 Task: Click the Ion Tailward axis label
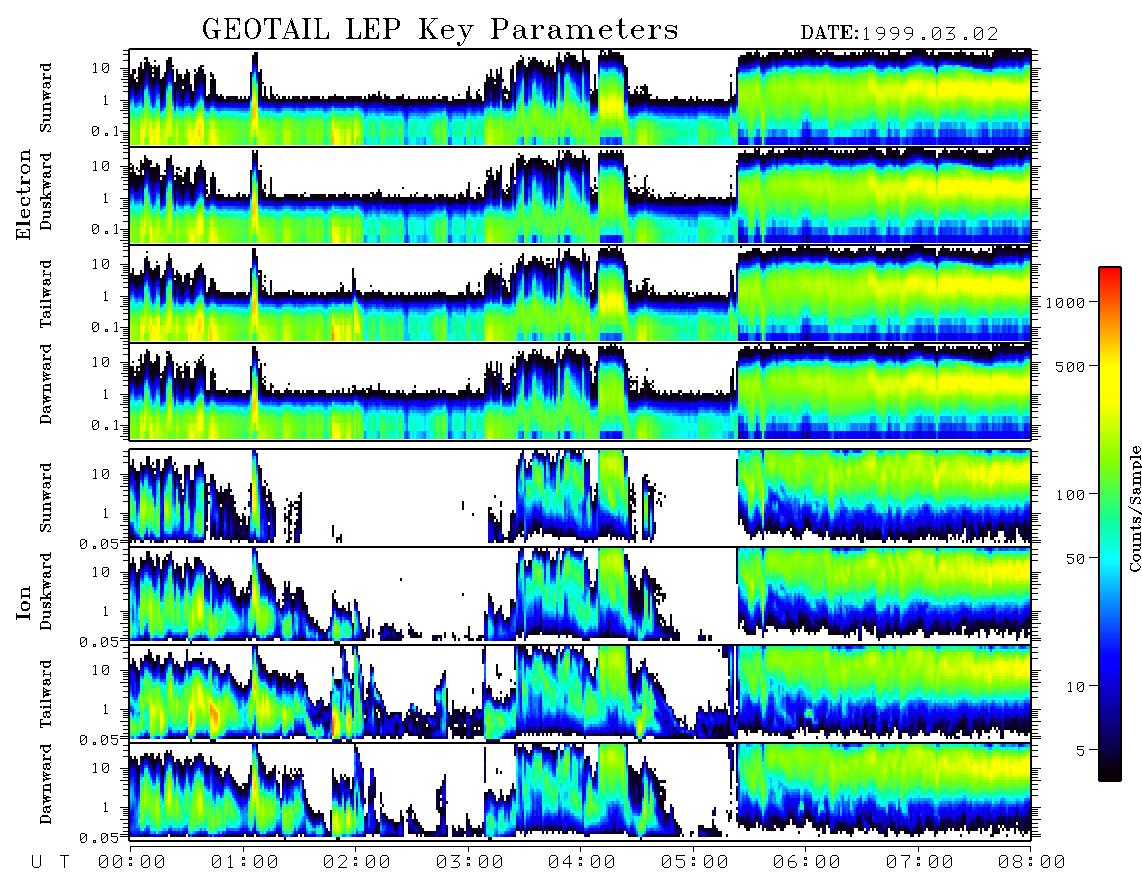pos(46,694)
